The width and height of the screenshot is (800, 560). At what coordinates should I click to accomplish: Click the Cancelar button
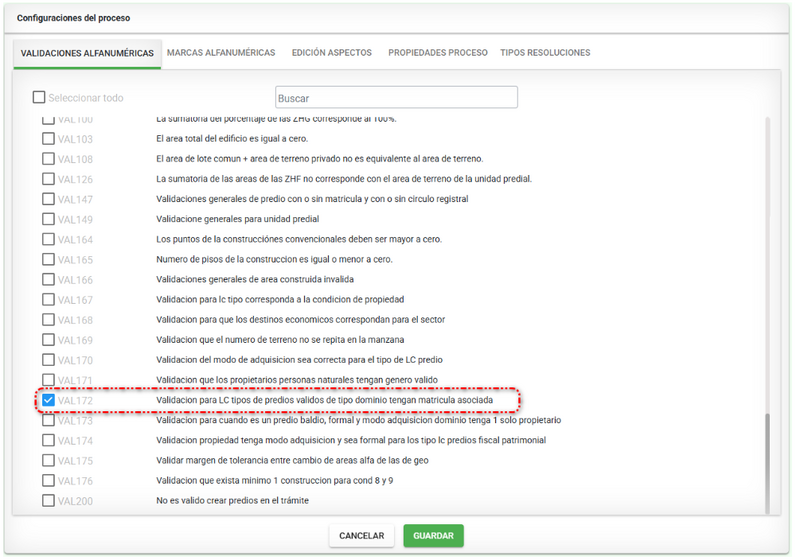pyautogui.click(x=361, y=536)
